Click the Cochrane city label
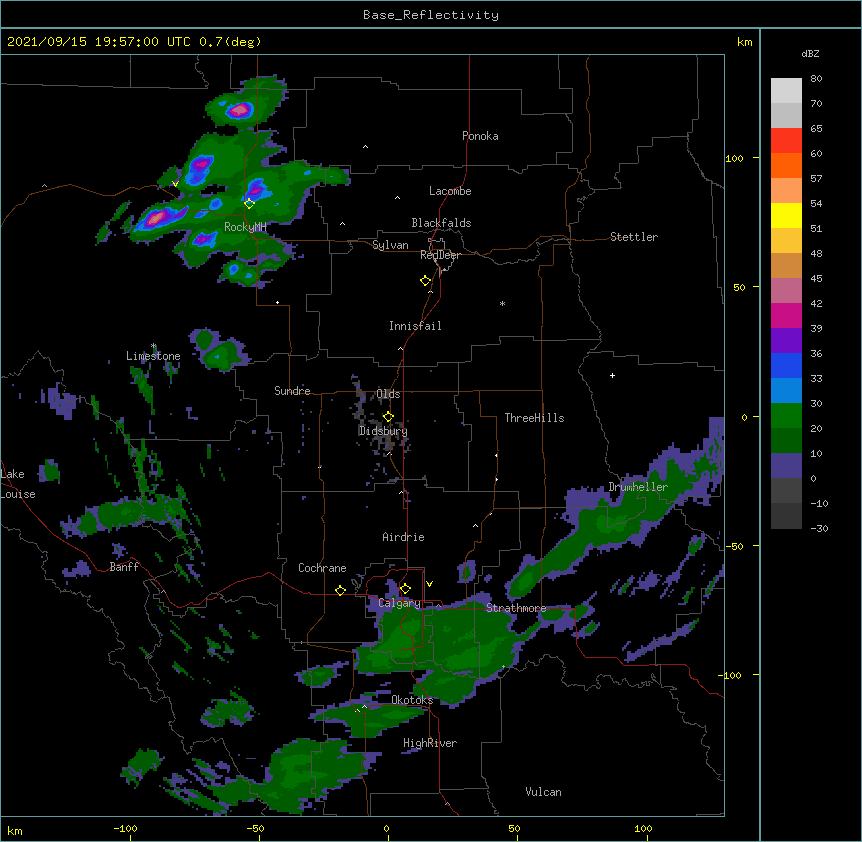Image resolution: width=862 pixels, height=842 pixels. [x=322, y=568]
